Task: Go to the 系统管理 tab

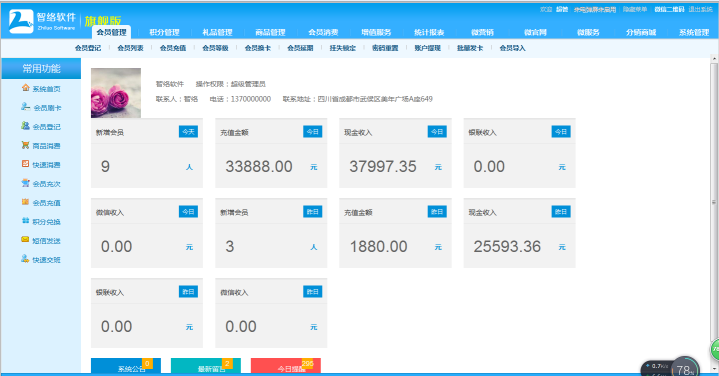Action: click(694, 32)
